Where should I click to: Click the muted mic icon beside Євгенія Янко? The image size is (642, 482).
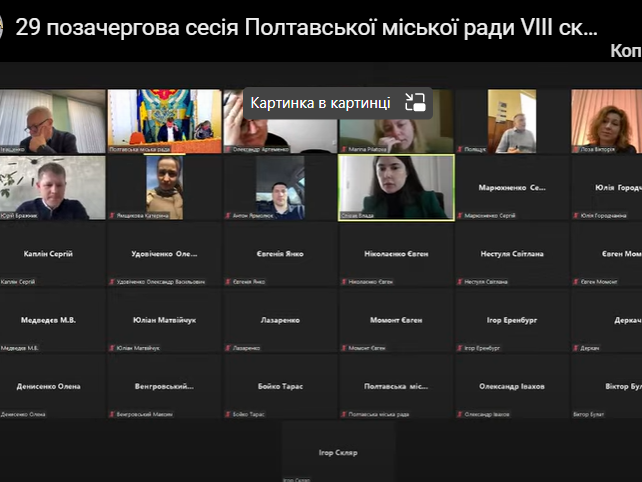(228, 282)
